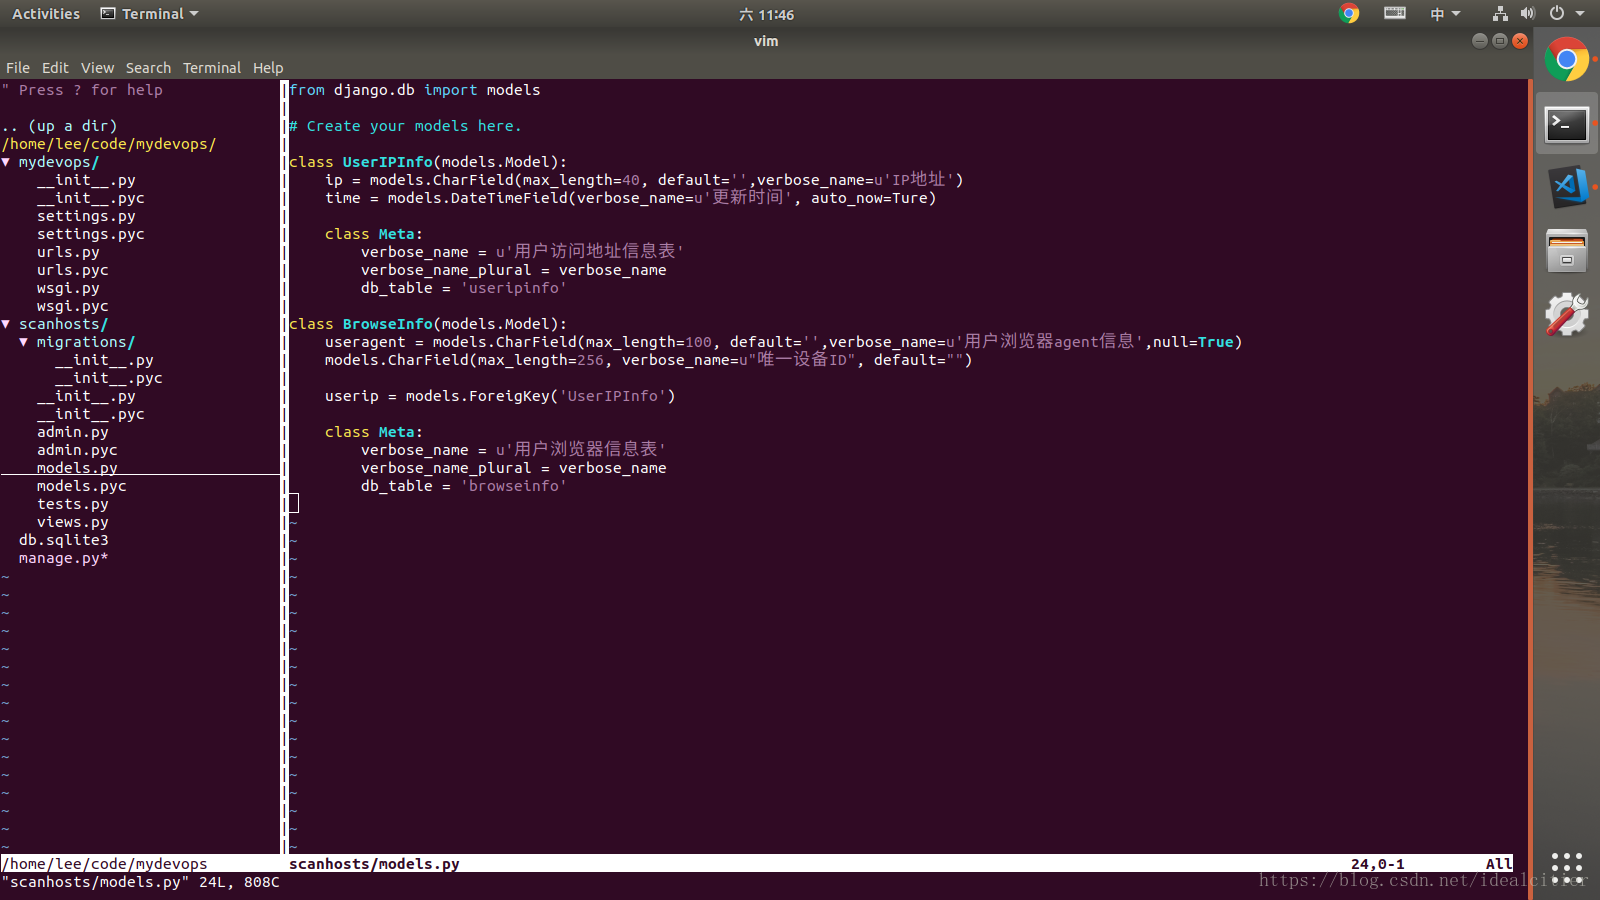Click the Activities button
The height and width of the screenshot is (900, 1600).
(46, 14)
